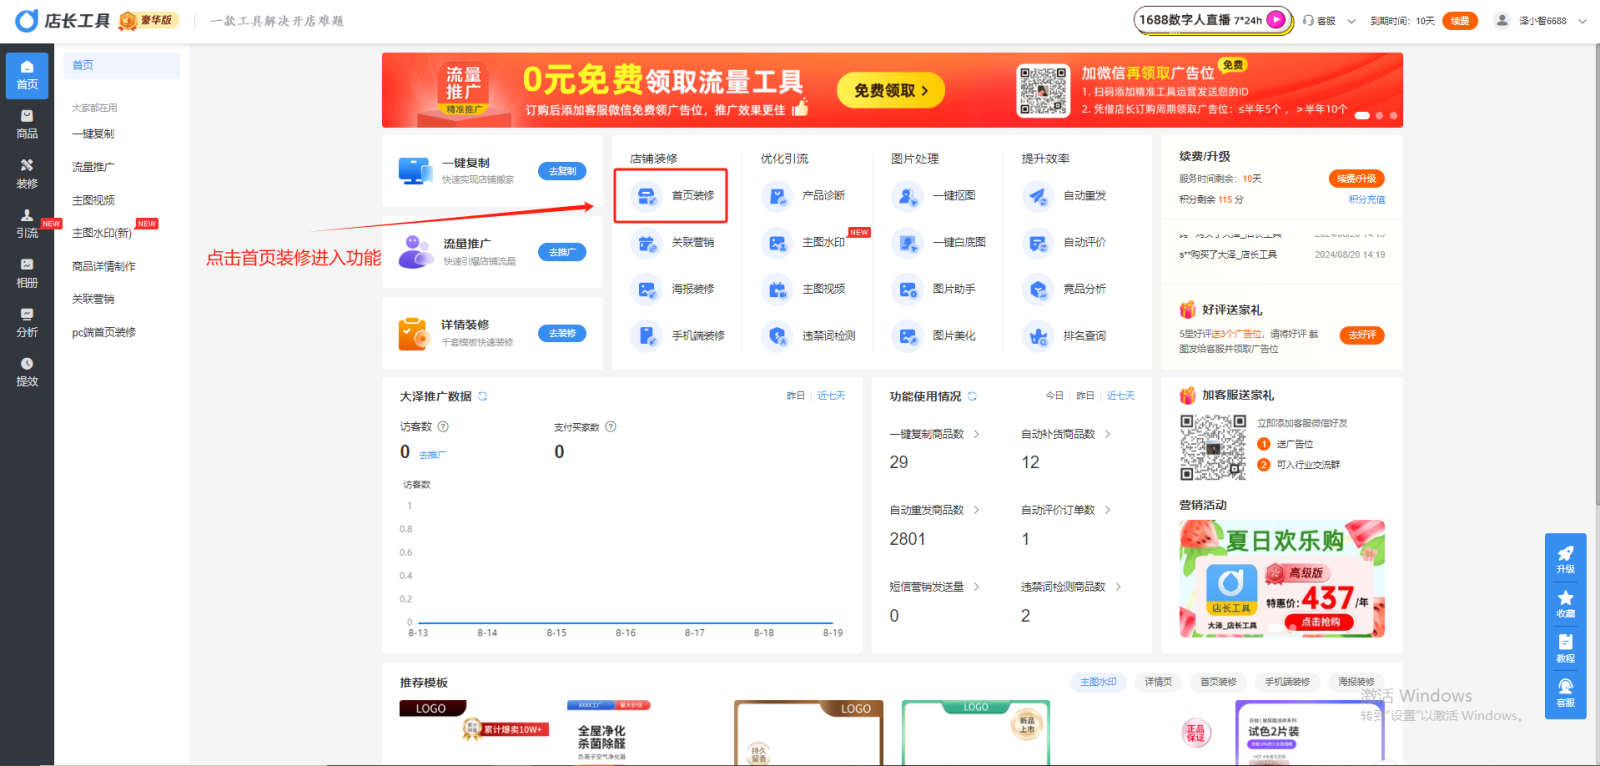Open 1688数字人直播 7*24h badge

tap(1213, 20)
